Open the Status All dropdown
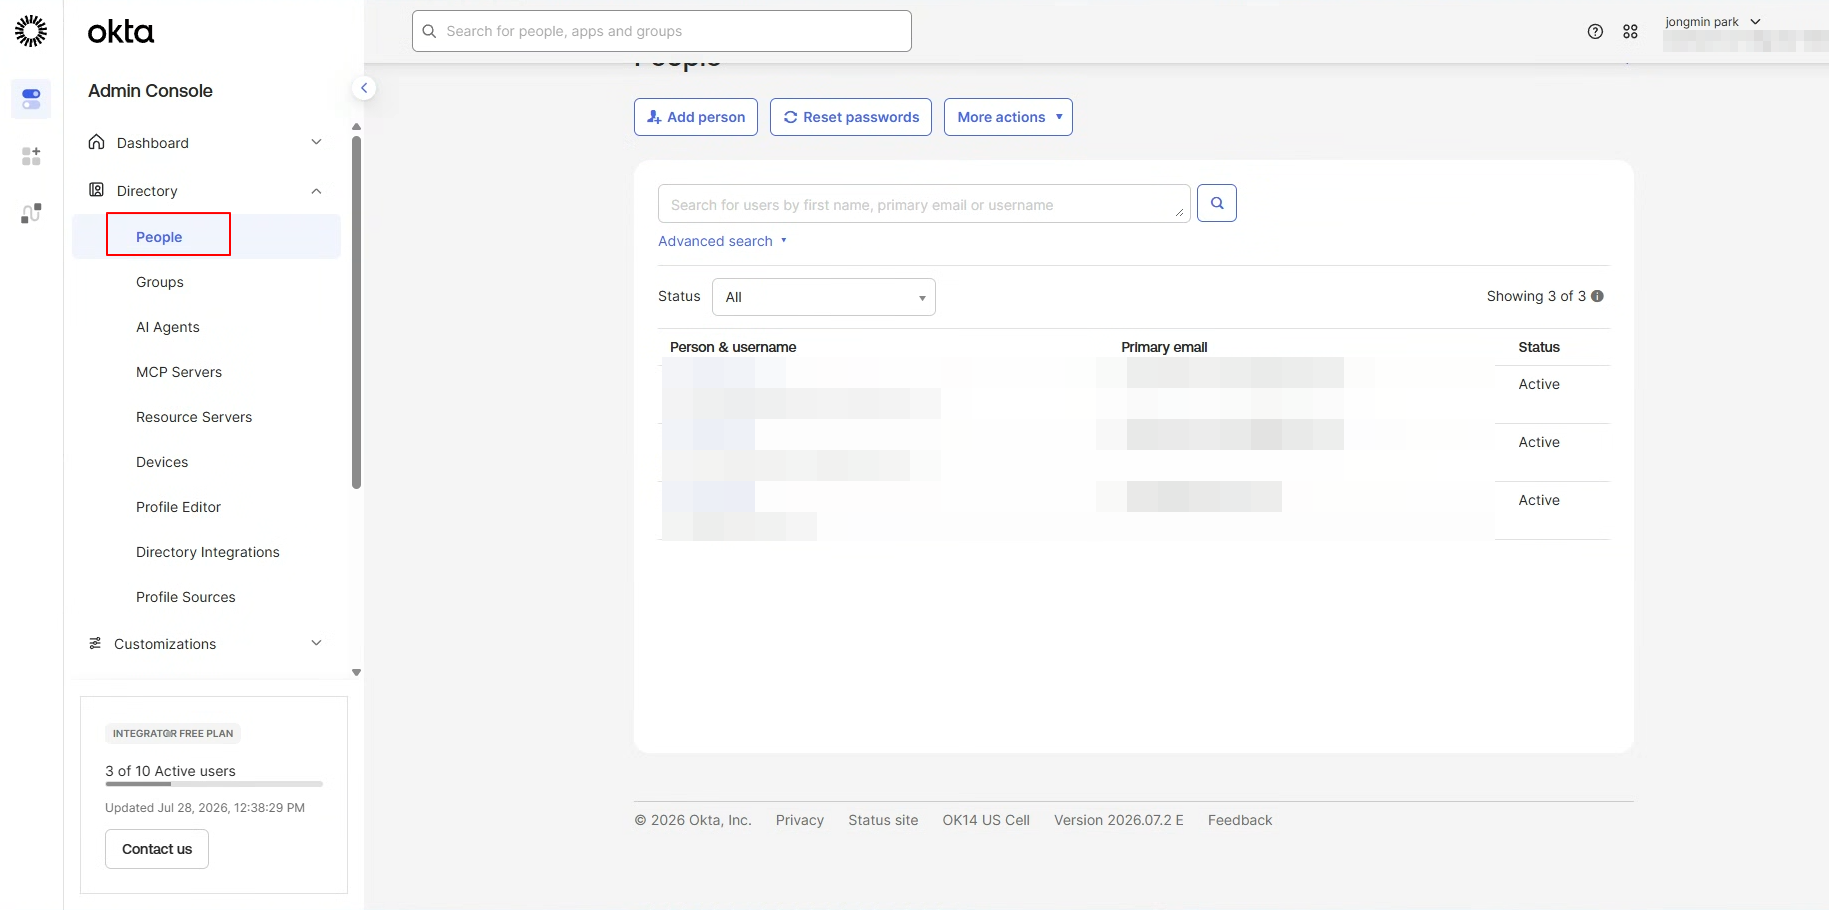 click(824, 297)
